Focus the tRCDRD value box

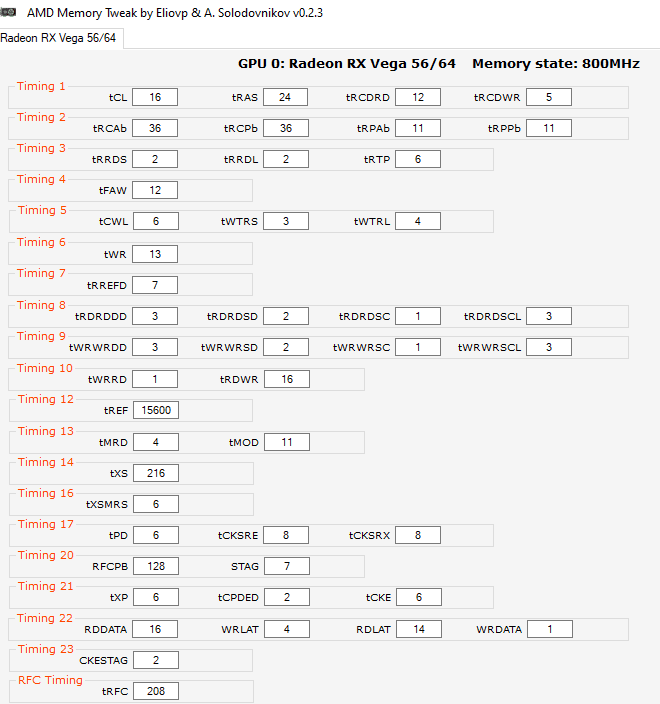(418, 97)
